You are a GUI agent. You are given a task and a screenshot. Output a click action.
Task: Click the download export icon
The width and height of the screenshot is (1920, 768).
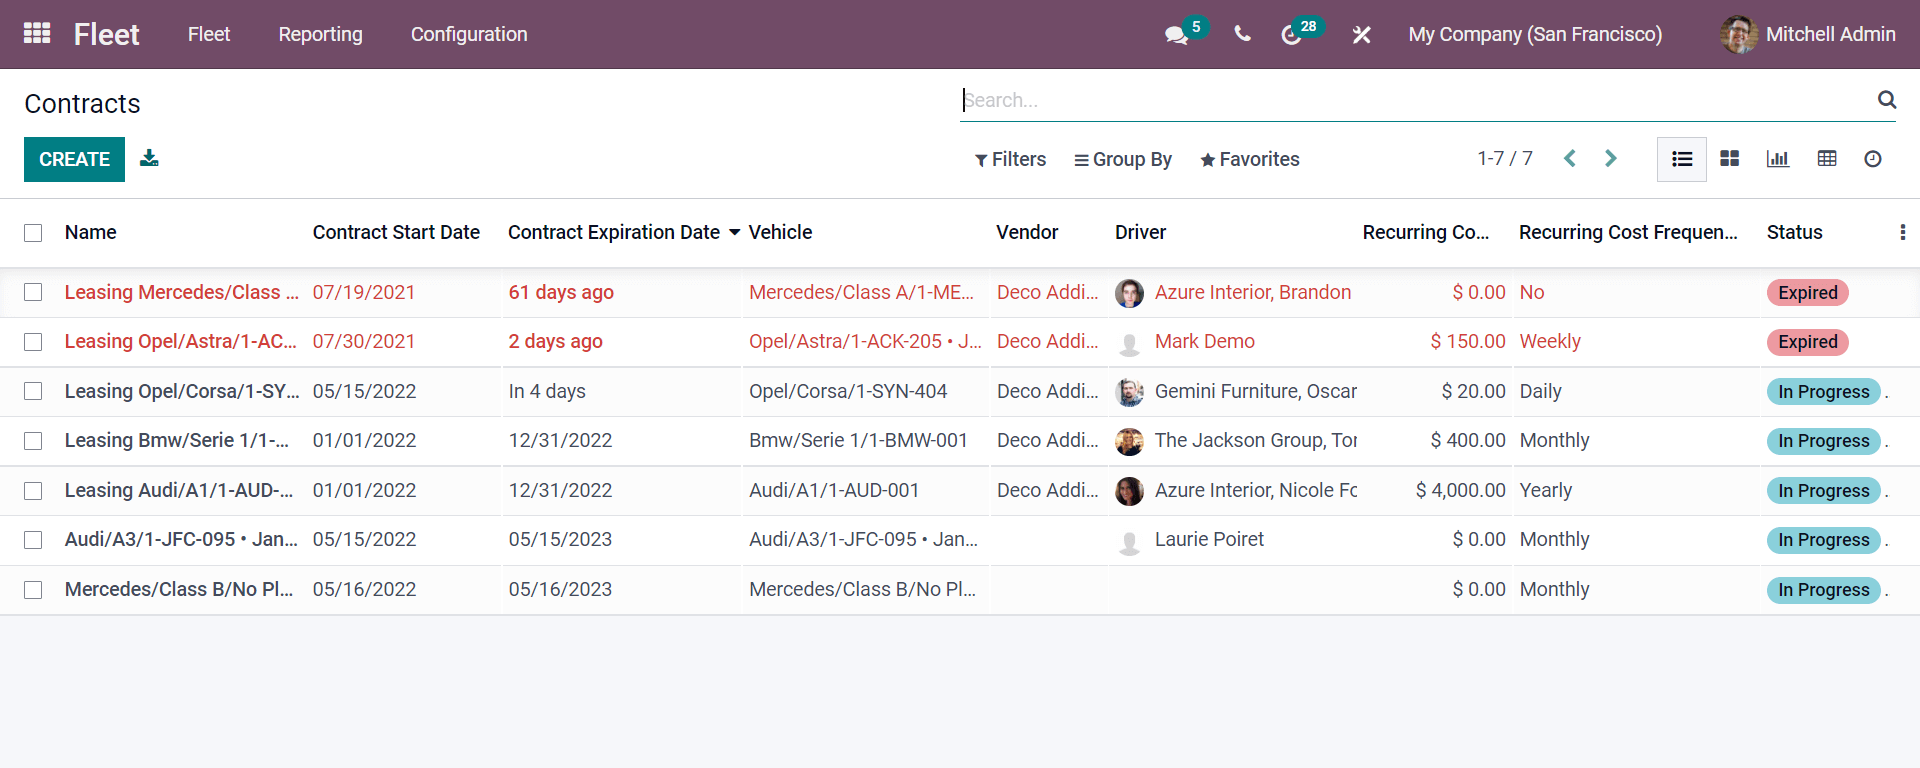(149, 158)
